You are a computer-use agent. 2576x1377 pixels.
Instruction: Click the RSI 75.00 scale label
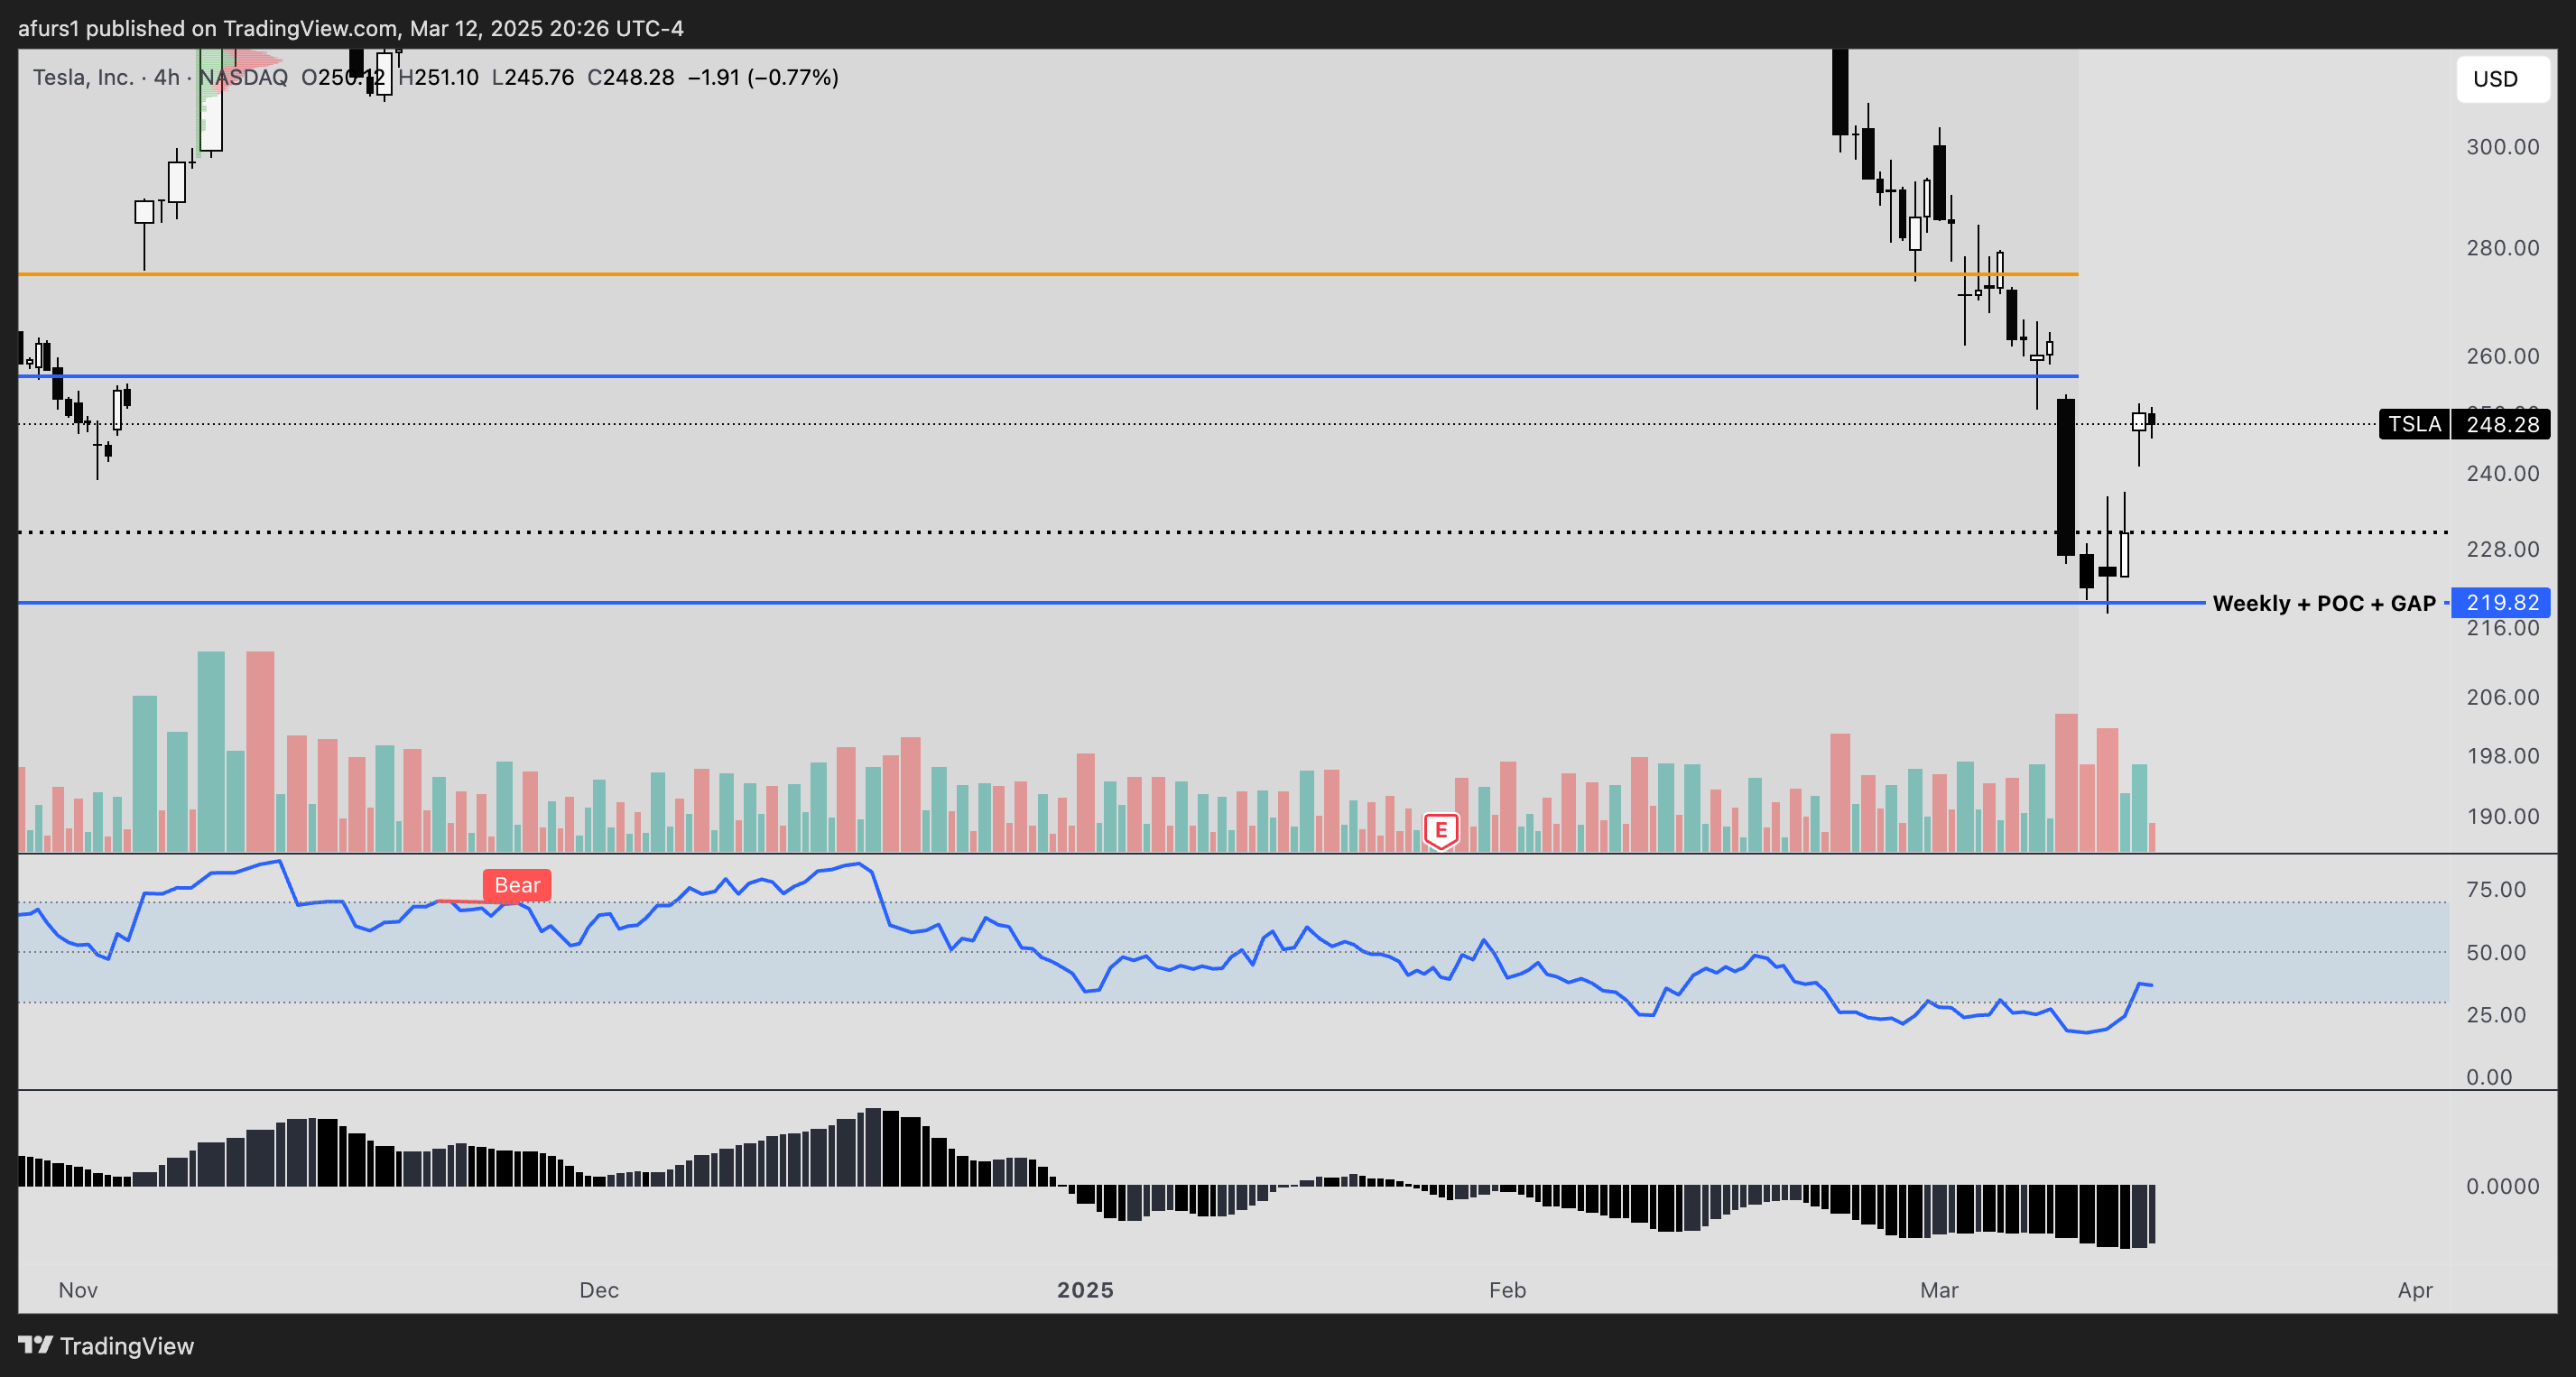point(2496,890)
